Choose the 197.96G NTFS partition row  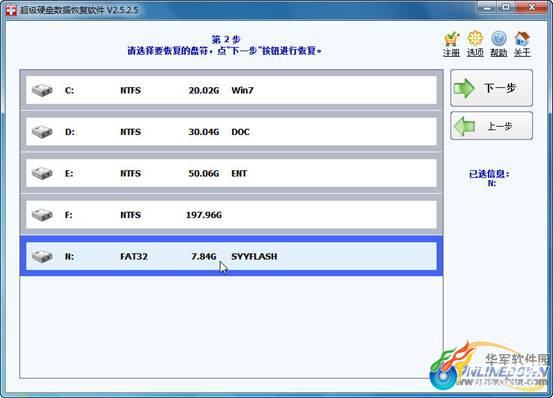[x=231, y=215]
